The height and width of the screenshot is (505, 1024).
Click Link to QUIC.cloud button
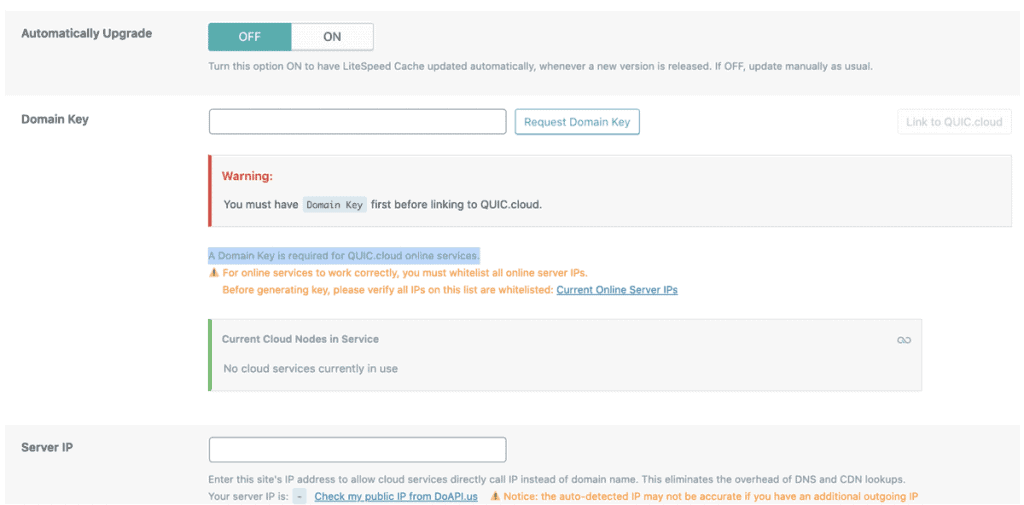coord(954,122)
